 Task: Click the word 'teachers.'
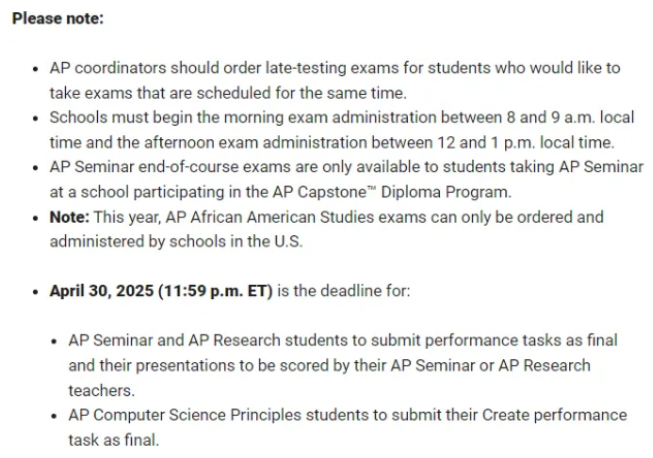coord(102,391)
